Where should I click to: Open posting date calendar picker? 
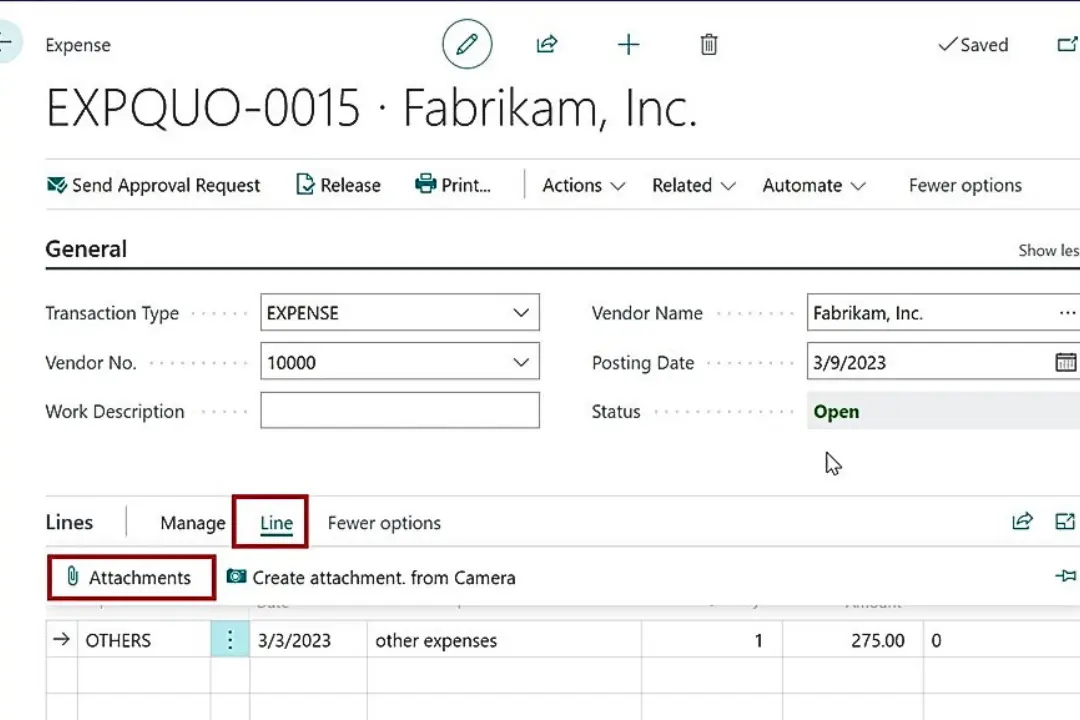pyautogui.click(x=1066, y=362)
